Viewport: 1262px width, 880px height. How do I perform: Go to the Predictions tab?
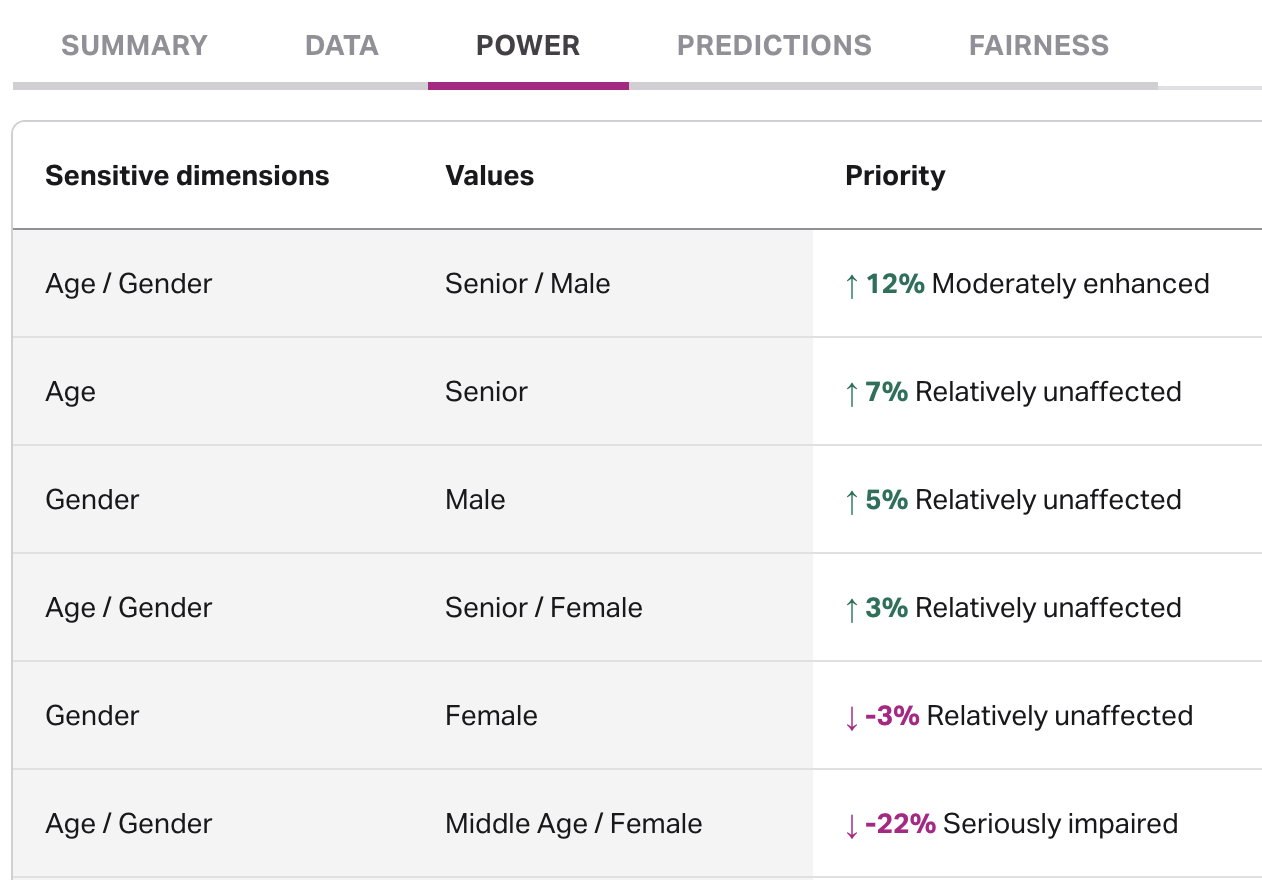774,46
